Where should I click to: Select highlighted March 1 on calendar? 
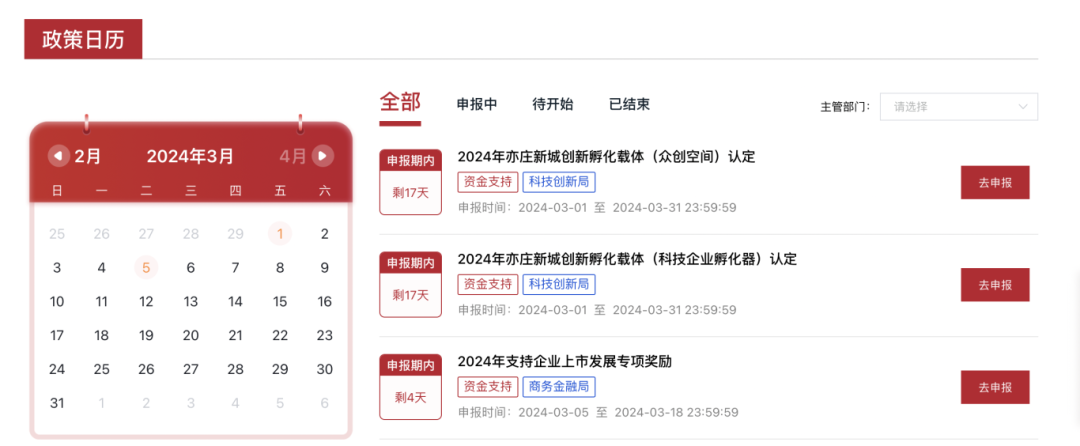pos(280,234)
